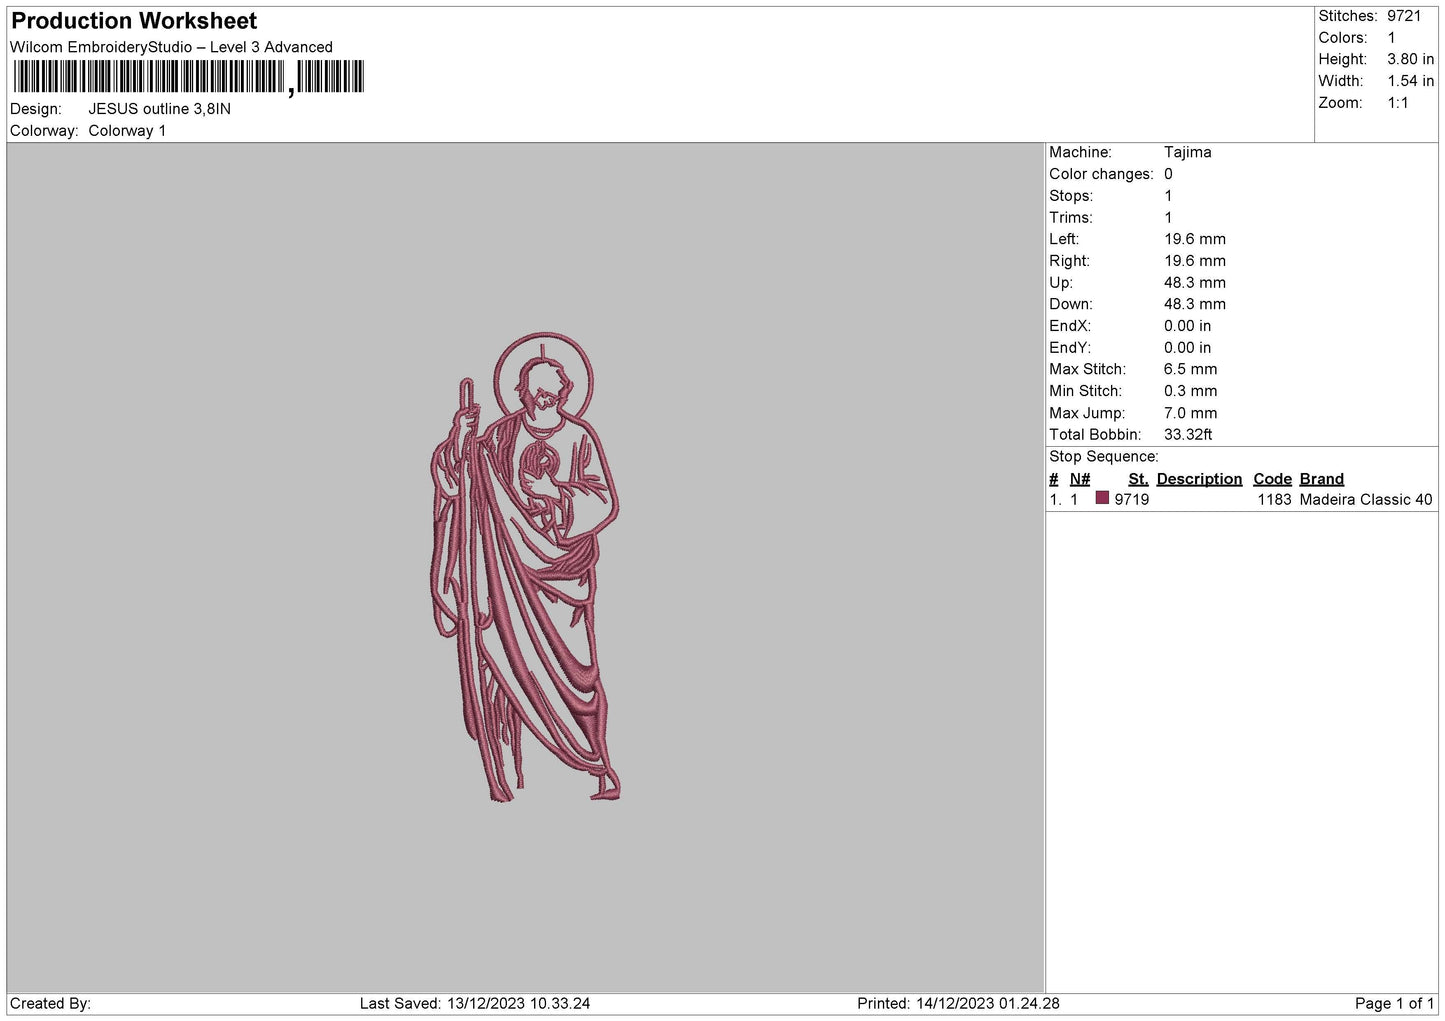Click the Description column header
The height and width of the screenshot is (1021, 1445).
point(1199,479)
